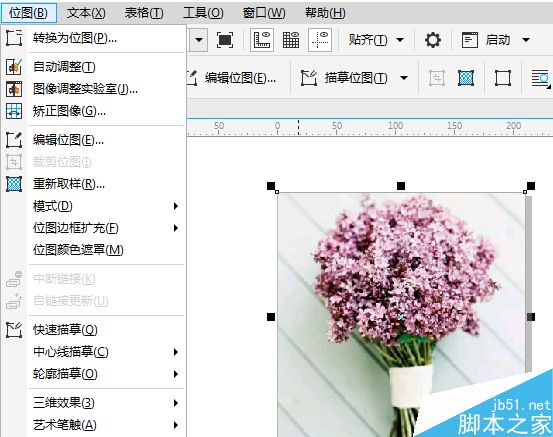Select 编辑位图(E) in the dropdown menu
This screenshot has width=553, height=437.
coord(68,140)
